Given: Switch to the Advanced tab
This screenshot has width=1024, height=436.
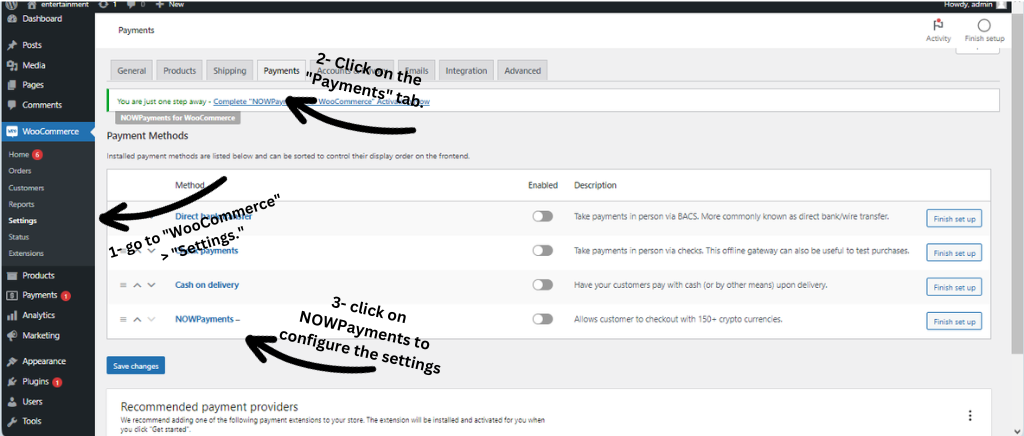Looking at the screenshot, I should (522, 71).
